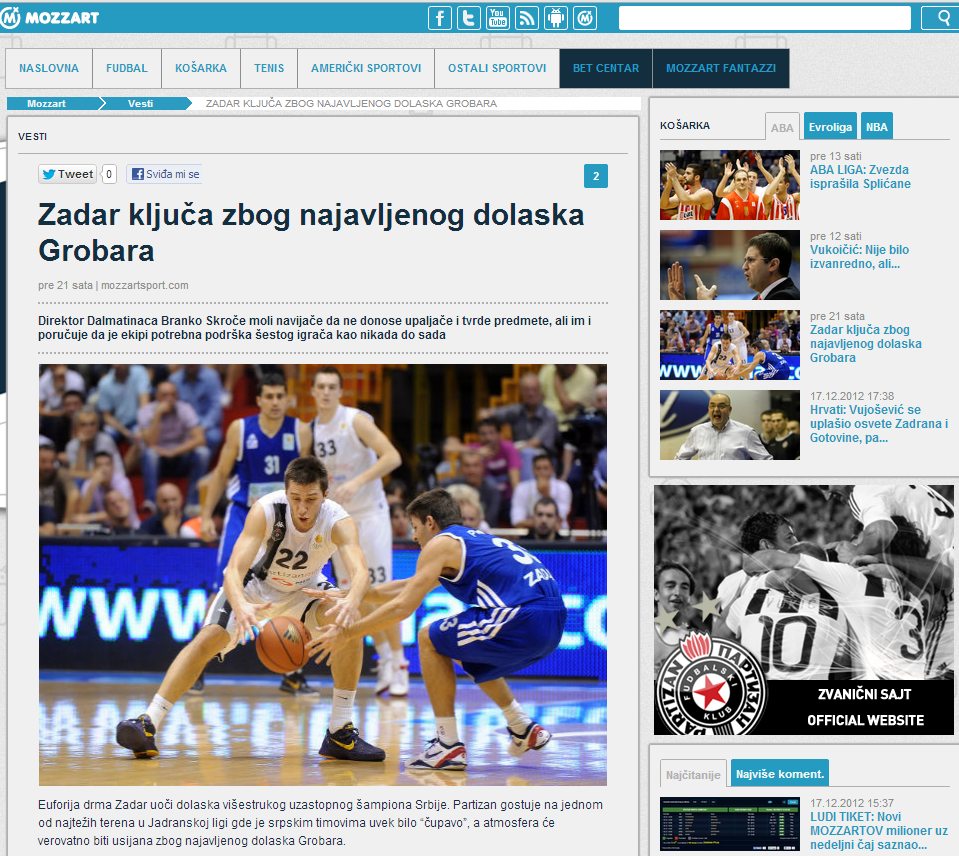Click the Twitter icon in header

click(x=469, y=18)
